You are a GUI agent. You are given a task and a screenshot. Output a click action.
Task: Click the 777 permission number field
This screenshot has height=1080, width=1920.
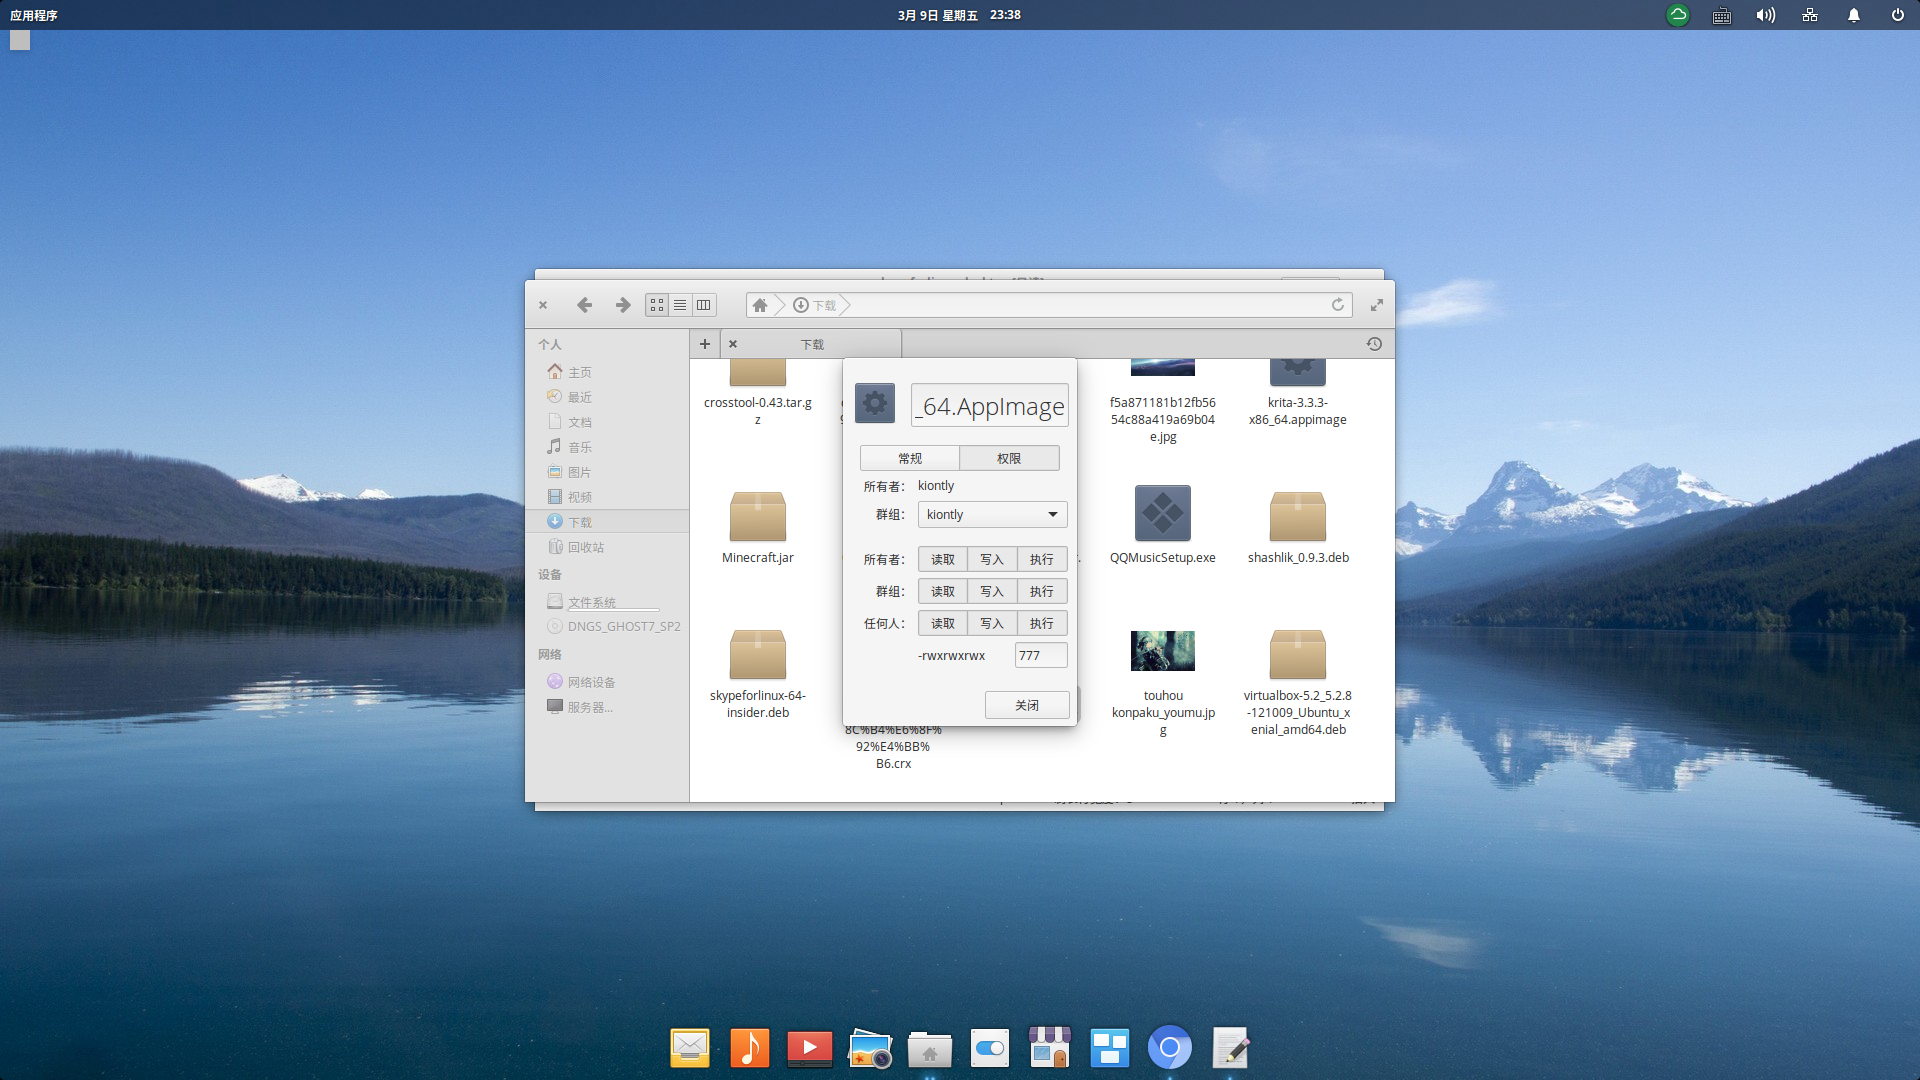[1040, 656]
